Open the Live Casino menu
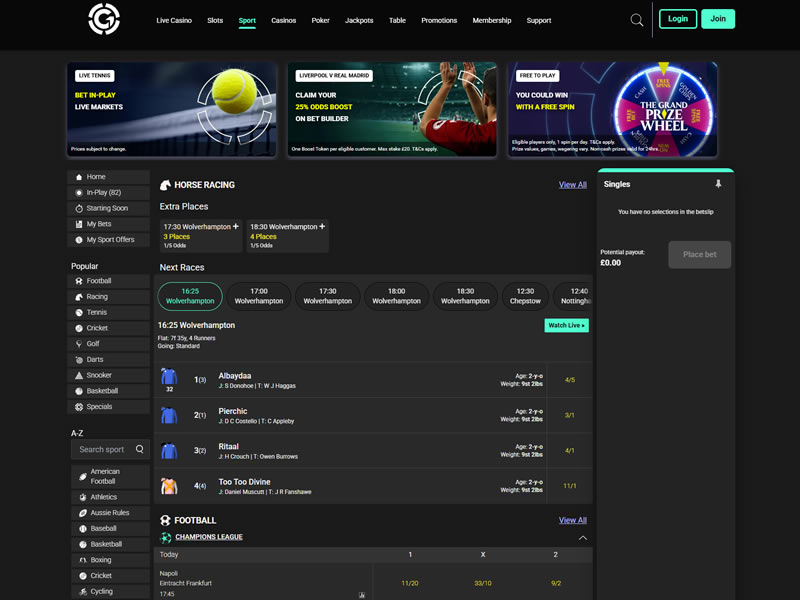Screen dimensions: 800x600 [174, 20]
